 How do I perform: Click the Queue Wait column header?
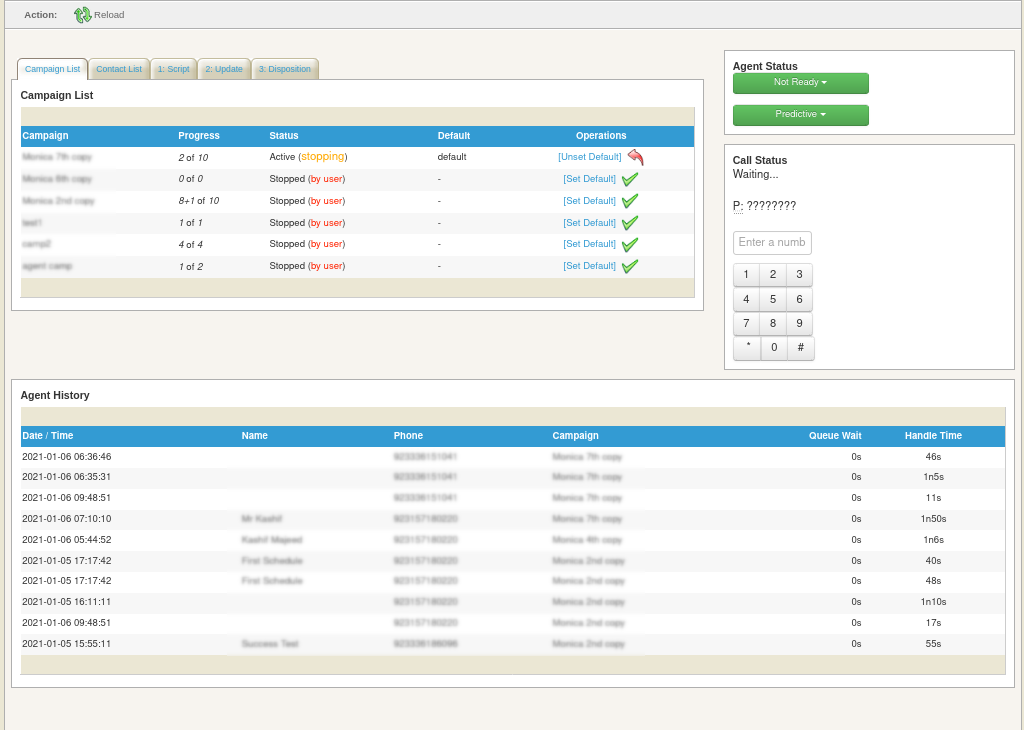(x=835, y=436)
